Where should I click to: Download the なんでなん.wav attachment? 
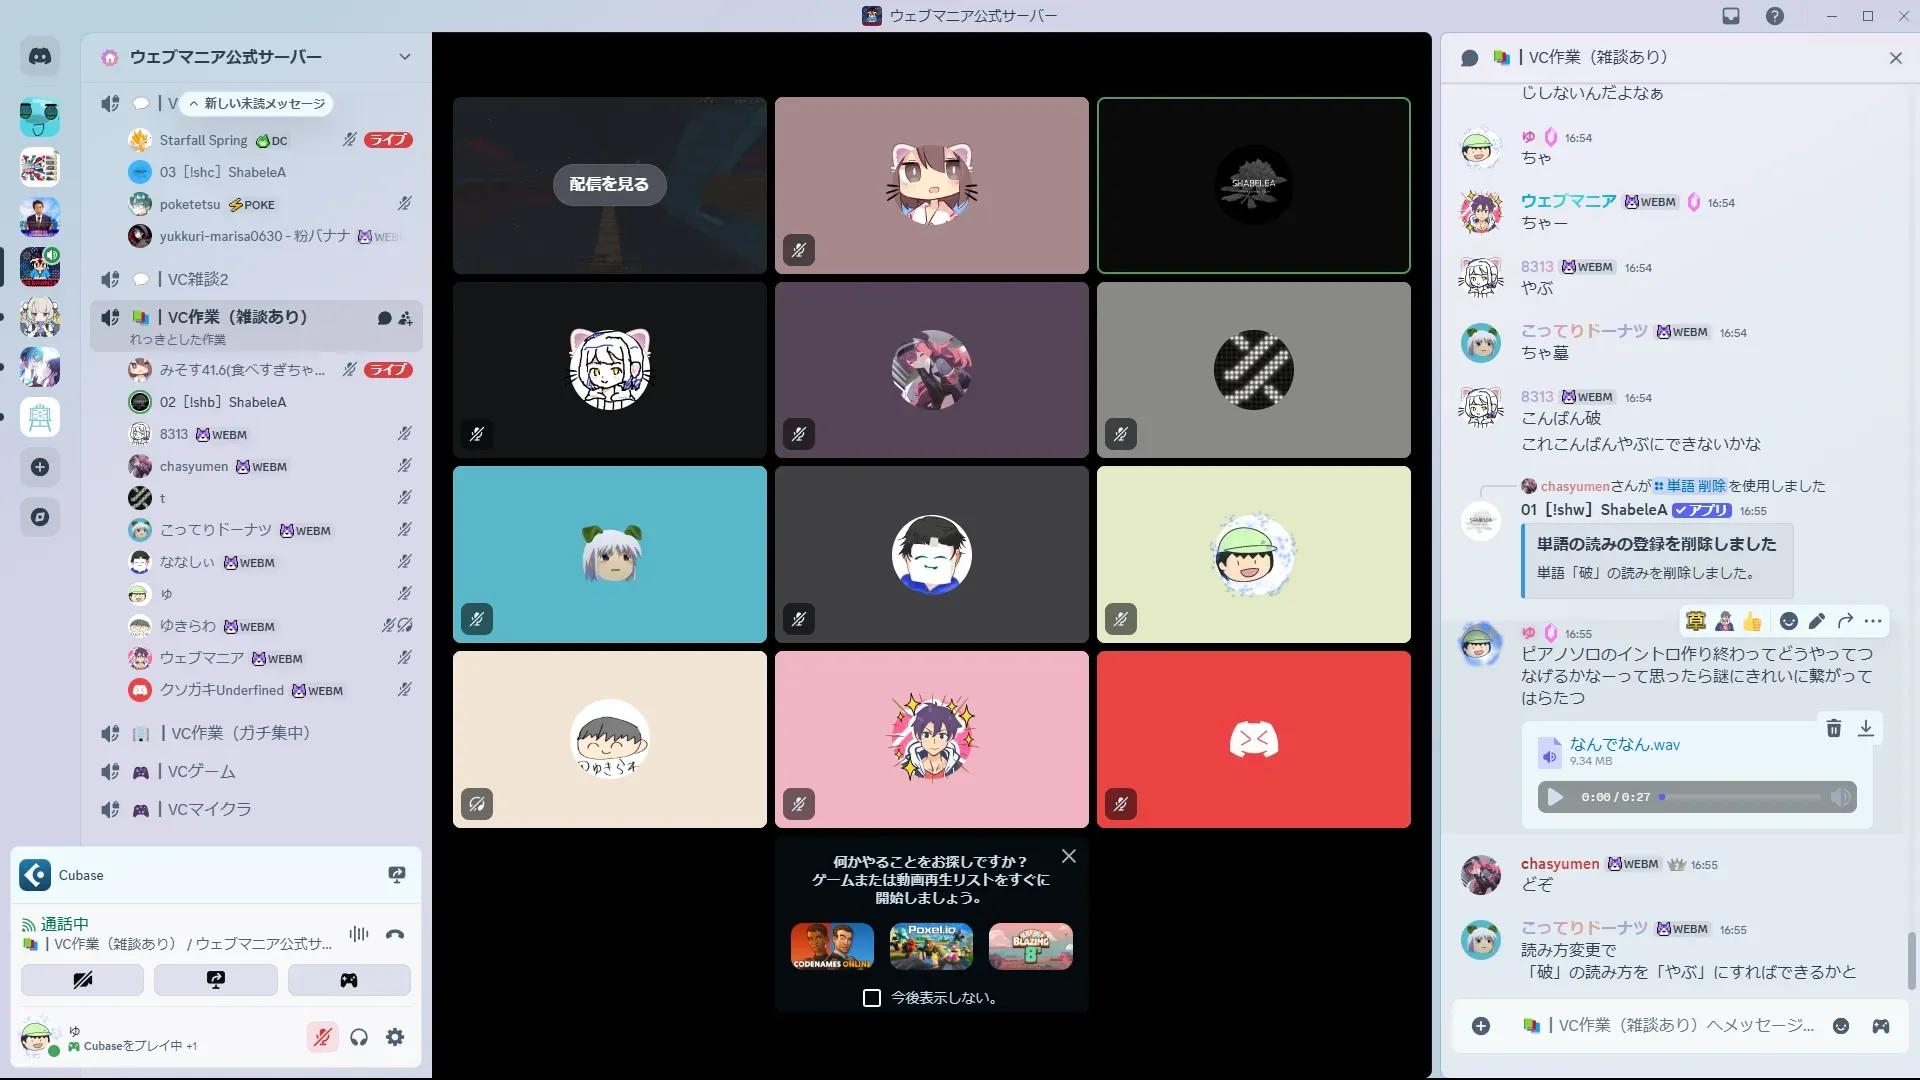(1865, 728)
